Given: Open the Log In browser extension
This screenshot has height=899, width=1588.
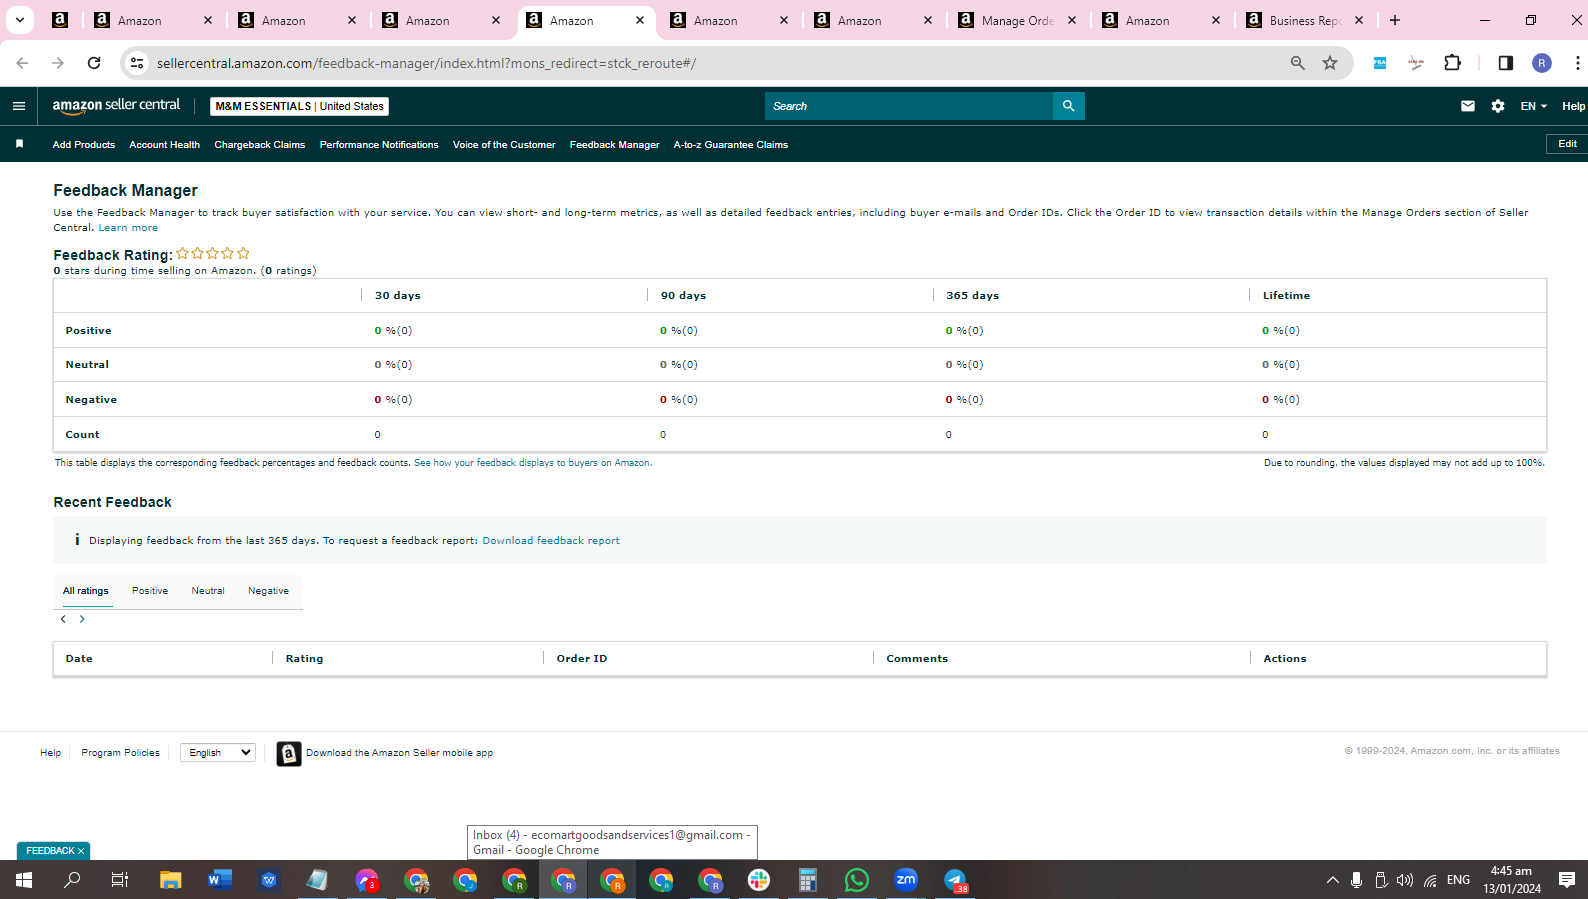Looking at the screenshot, I should [x=1416, y=63].
